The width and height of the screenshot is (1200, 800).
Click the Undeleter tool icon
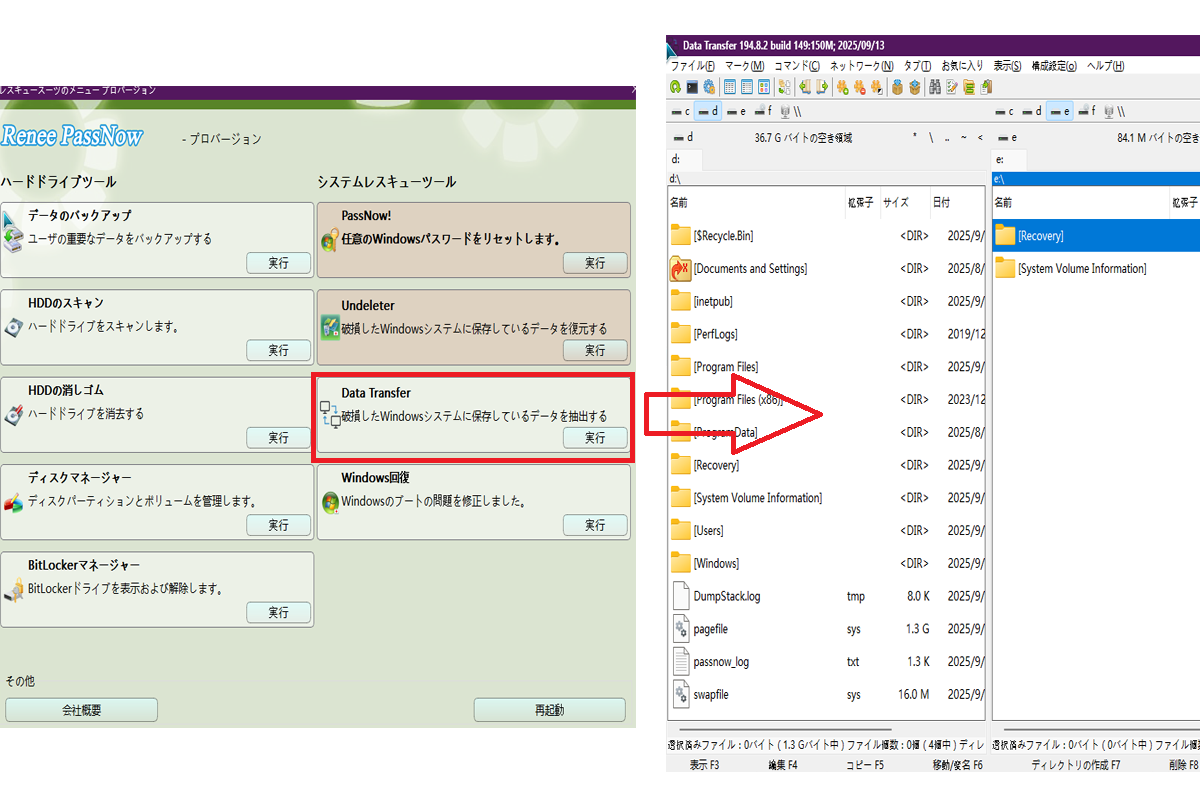(x=330, y=327)
